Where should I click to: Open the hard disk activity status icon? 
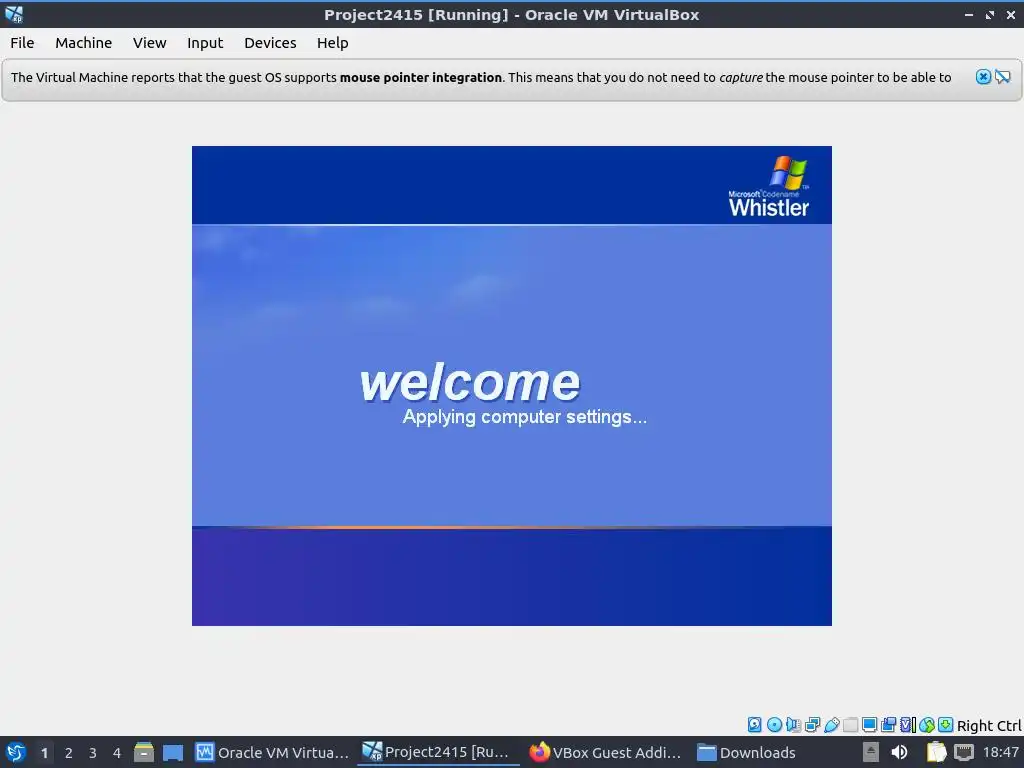[x=754, y=724]
